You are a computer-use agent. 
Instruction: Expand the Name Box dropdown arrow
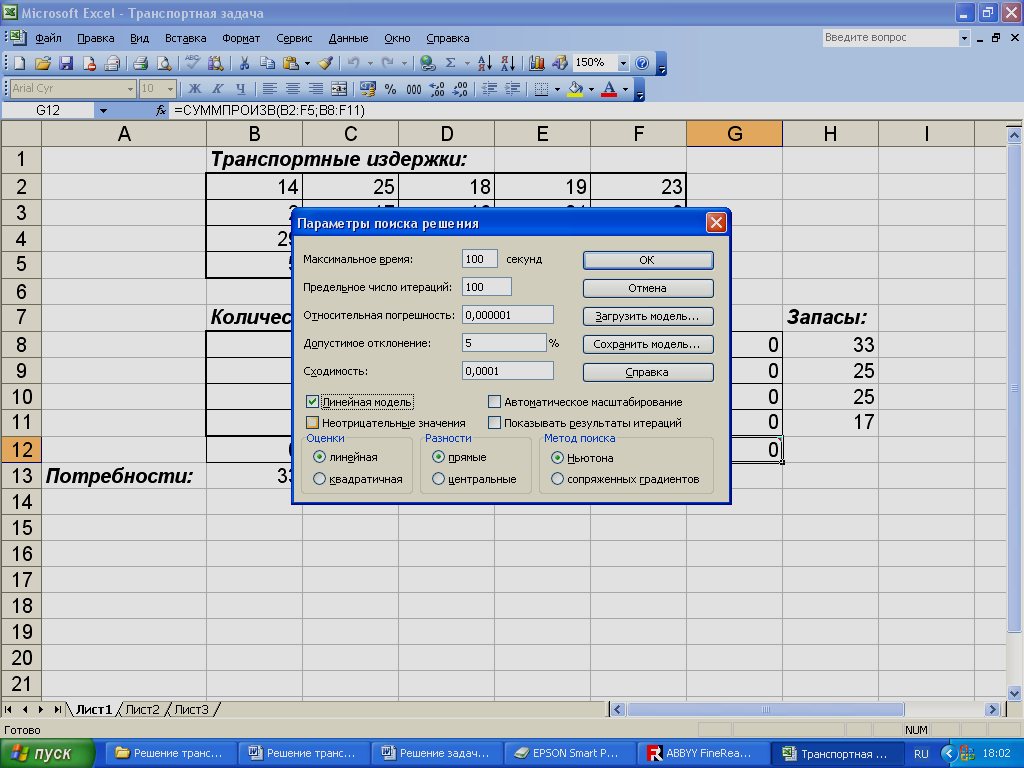point(103,110)
